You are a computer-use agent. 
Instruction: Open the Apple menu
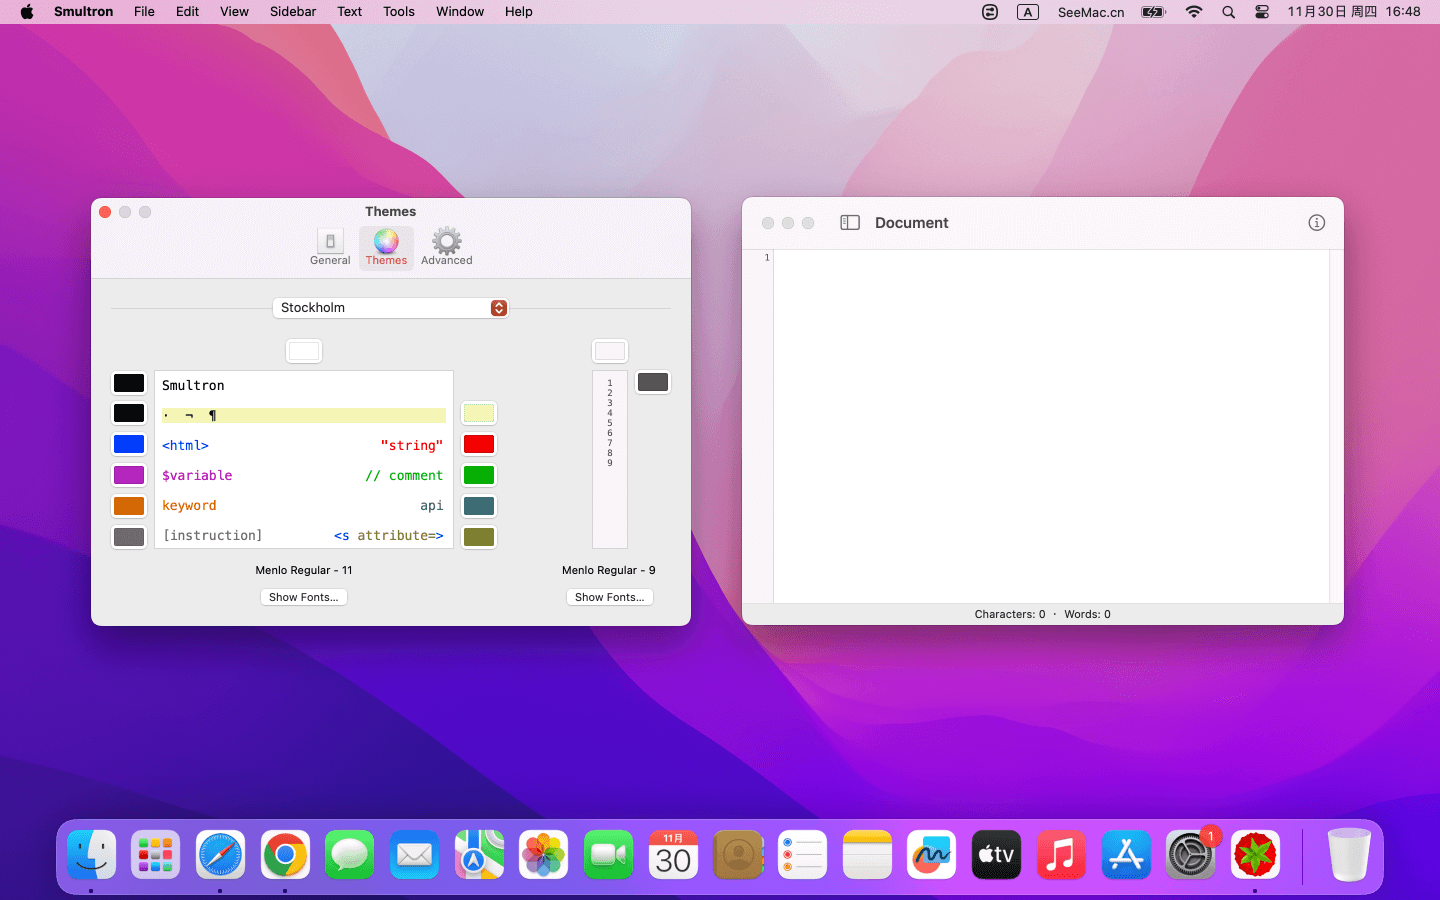click(x=27, y=12)
